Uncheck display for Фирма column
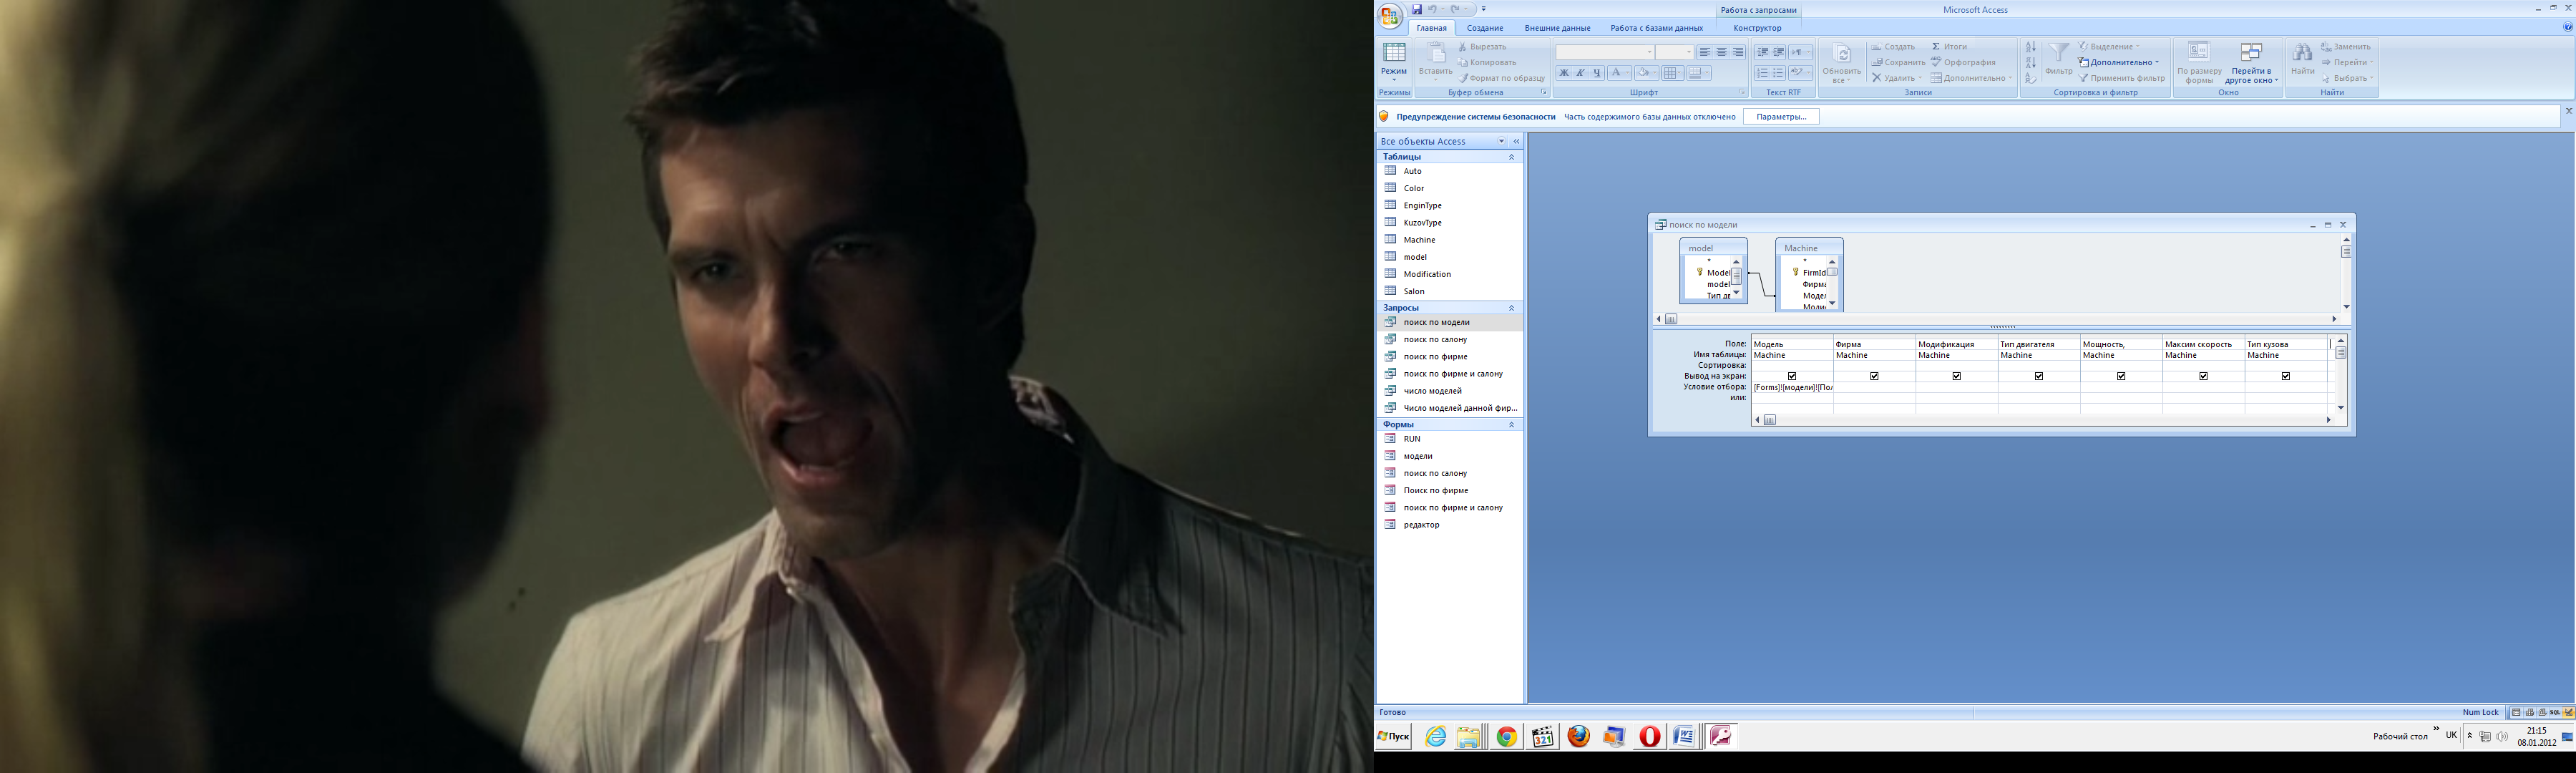 point(1874,377)
